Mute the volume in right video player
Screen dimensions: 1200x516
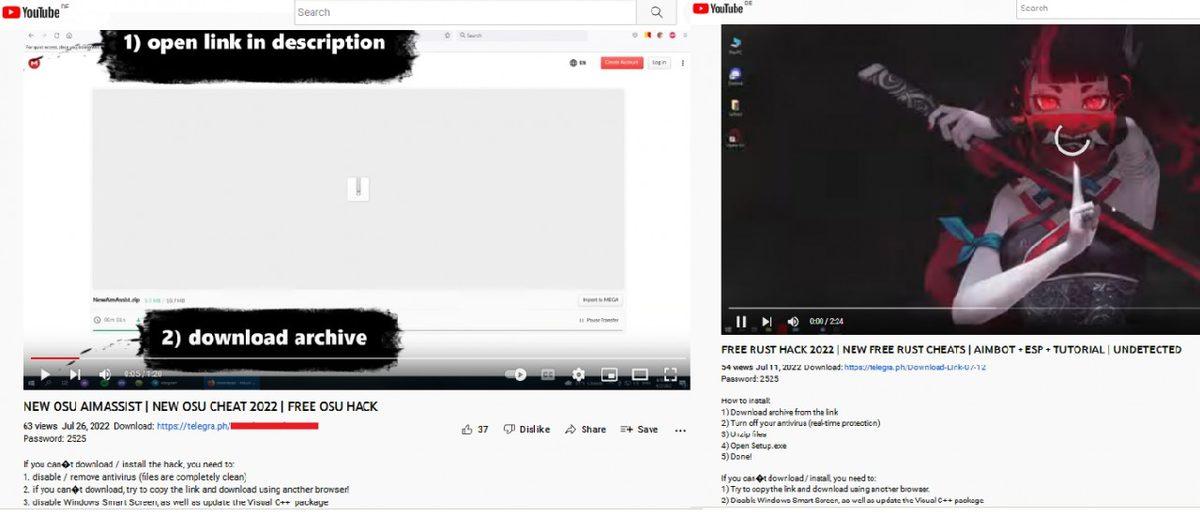pyautogui.click(x=793, y=322)
